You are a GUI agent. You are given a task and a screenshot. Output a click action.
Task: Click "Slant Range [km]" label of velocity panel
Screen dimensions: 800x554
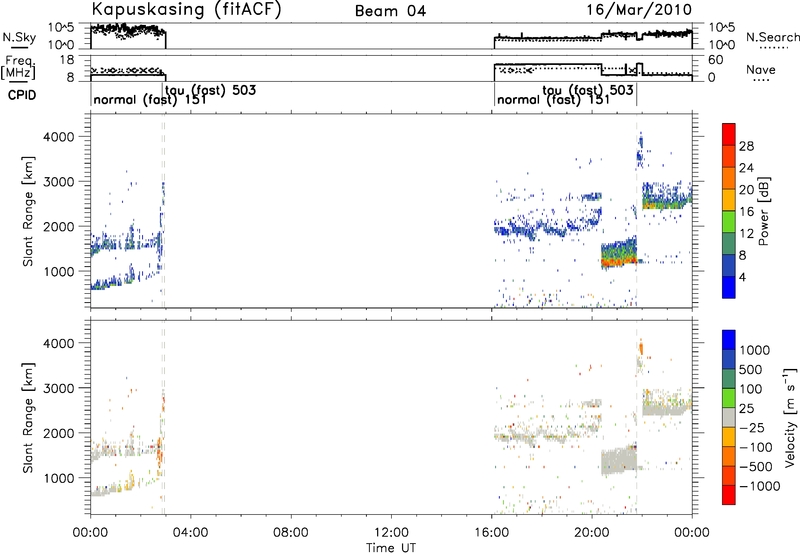28,417
